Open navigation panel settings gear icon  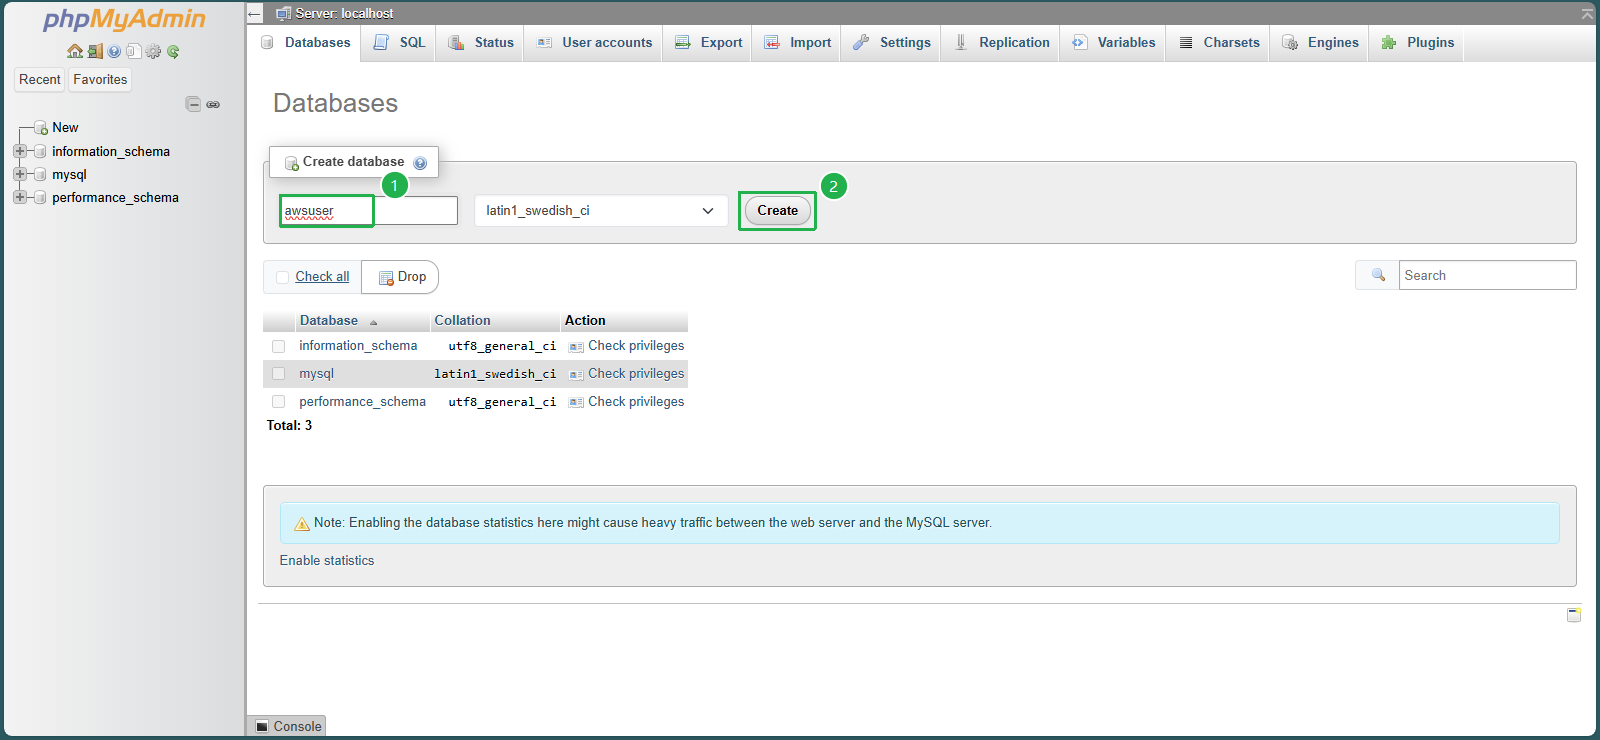tap(153, 51)
